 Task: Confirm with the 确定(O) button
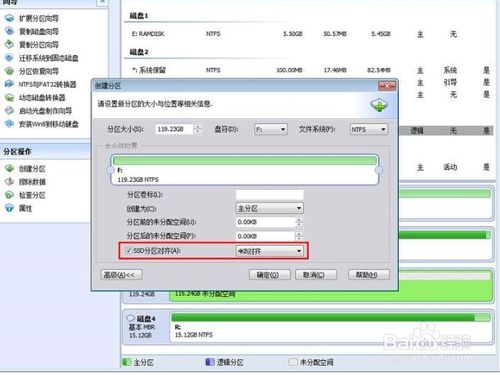pos(270,275)
